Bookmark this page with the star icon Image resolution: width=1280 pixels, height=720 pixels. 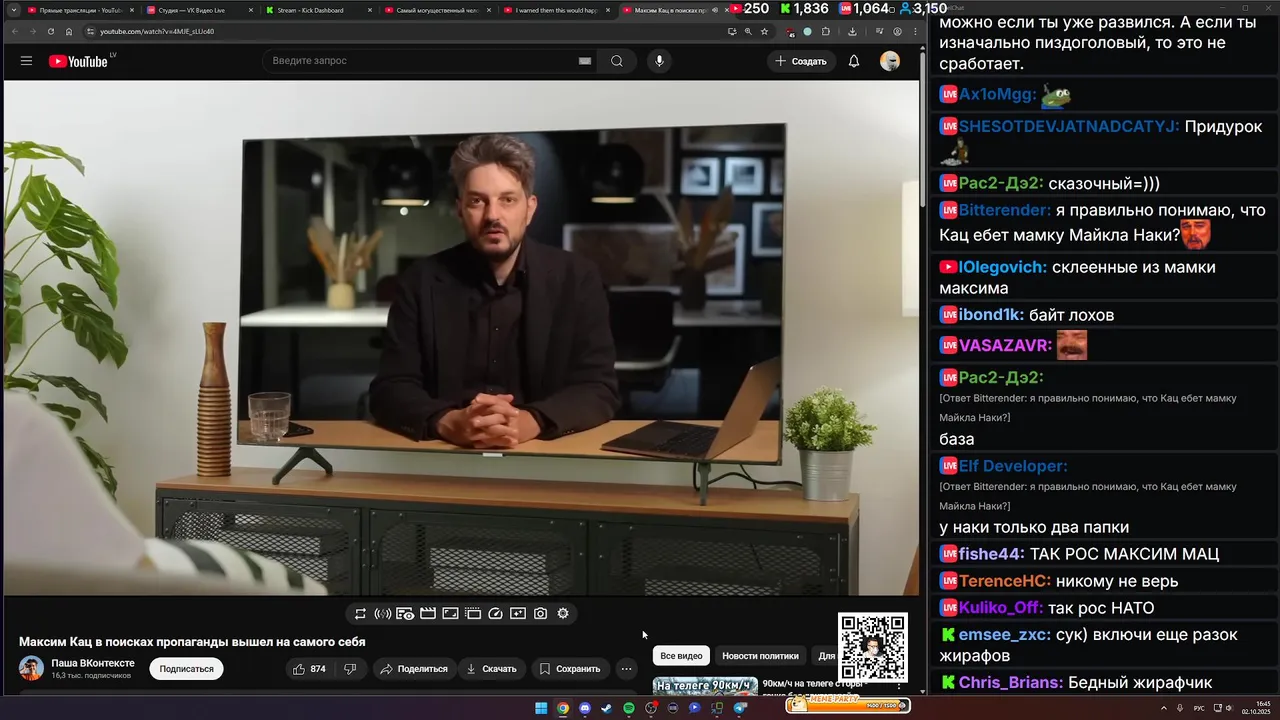click(x=764, y=31)
